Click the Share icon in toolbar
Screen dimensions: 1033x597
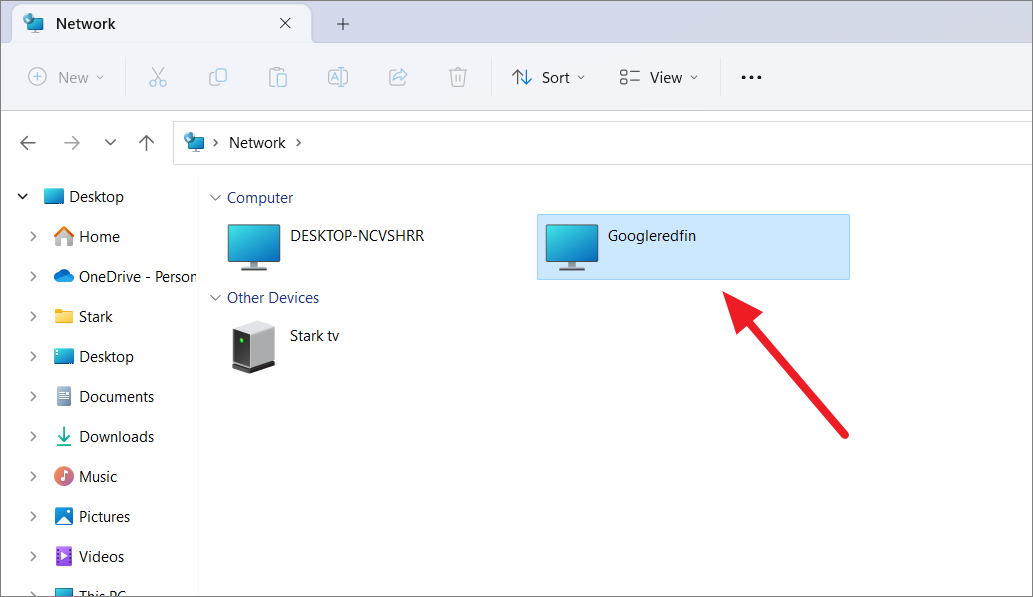point(398,77)
